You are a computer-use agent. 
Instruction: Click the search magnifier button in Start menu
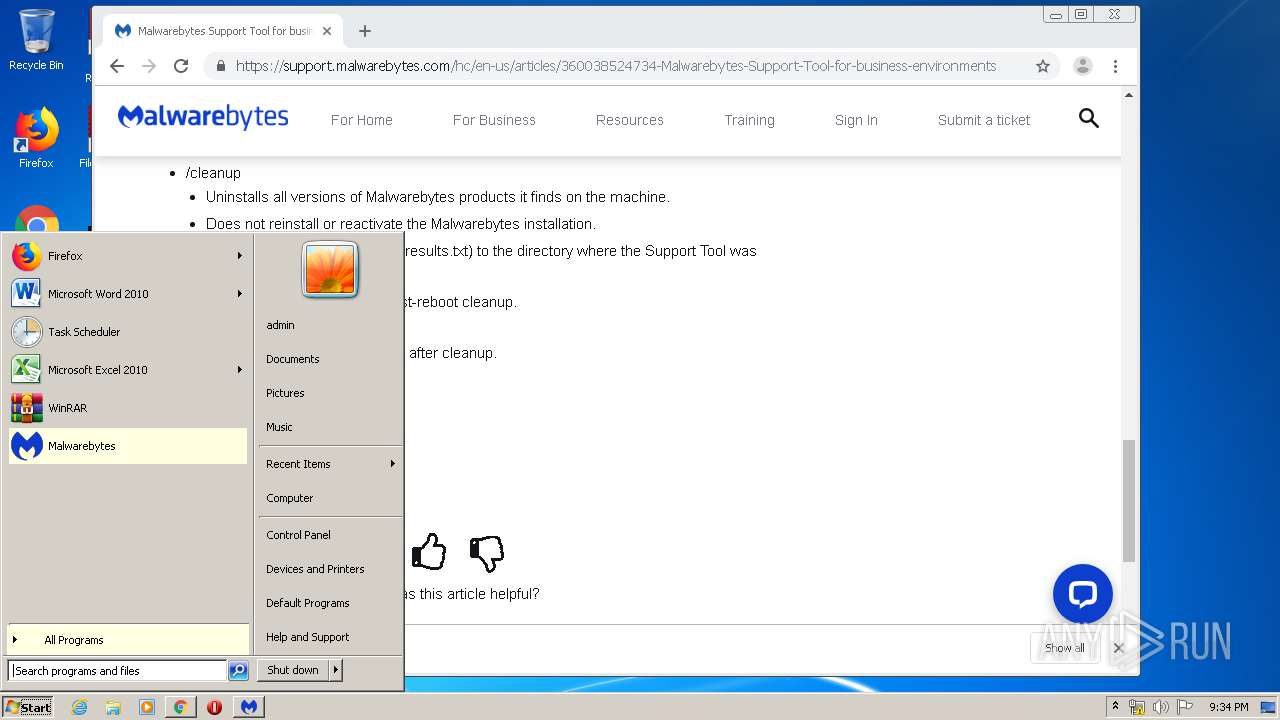click(238, 671)
